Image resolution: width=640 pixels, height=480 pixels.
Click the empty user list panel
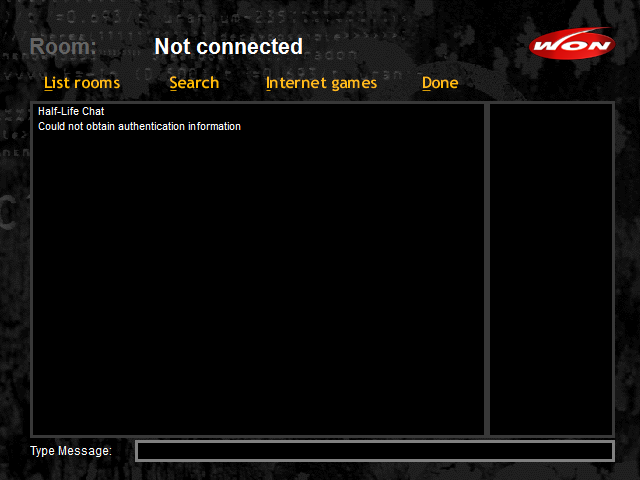click(x=551, y=269)
